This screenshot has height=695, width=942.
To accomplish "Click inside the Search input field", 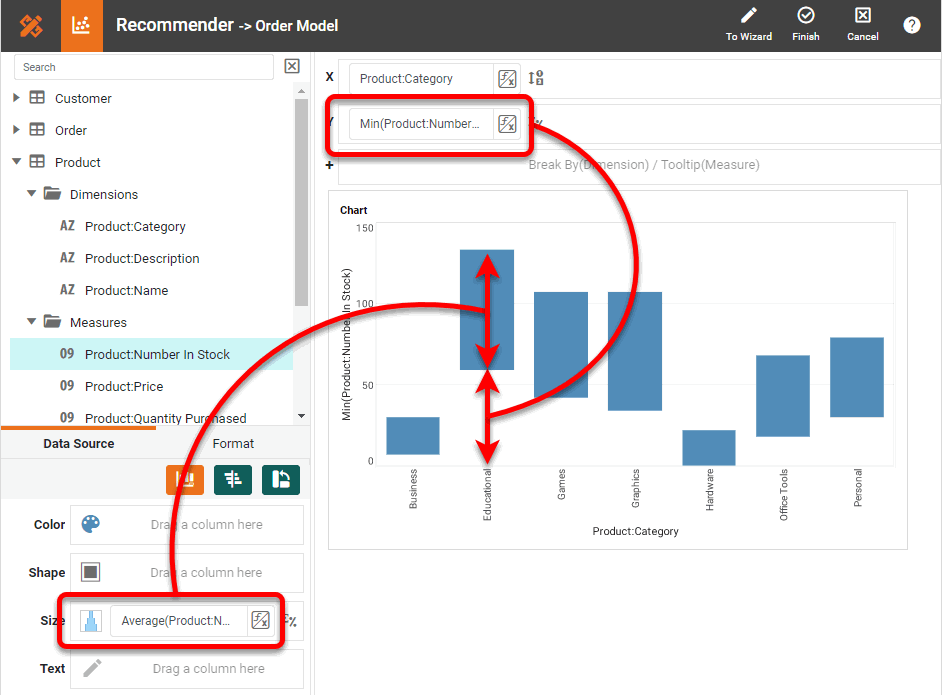I will 144,67.
